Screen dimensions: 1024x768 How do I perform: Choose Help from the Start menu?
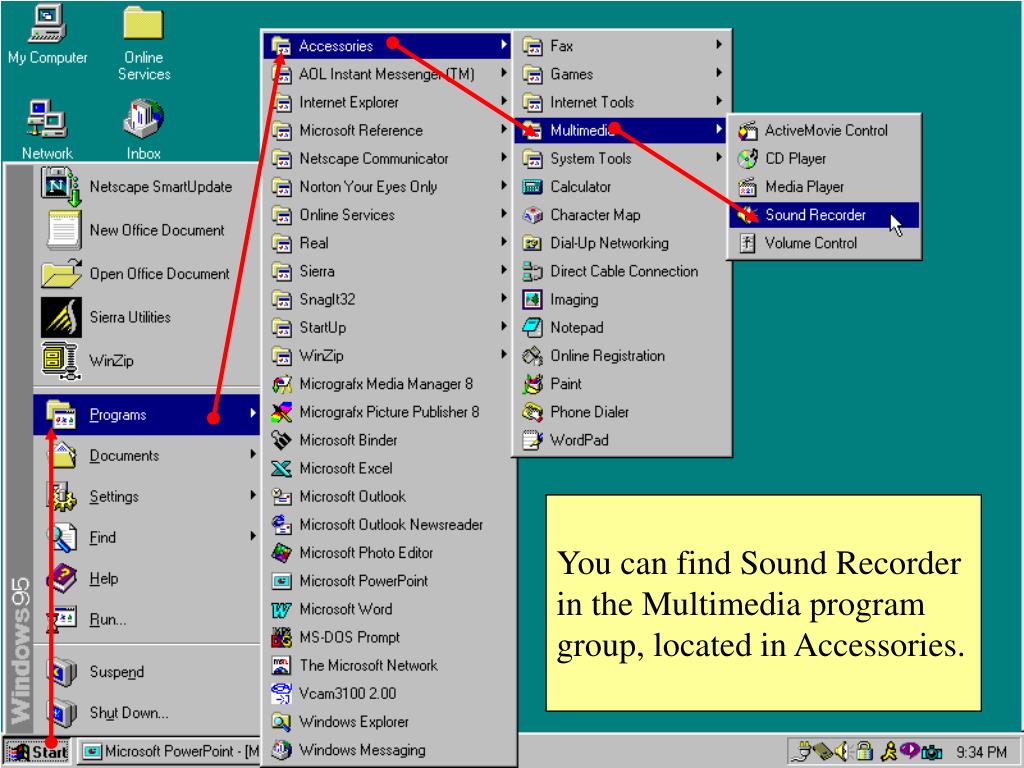[x=146, y=578]
